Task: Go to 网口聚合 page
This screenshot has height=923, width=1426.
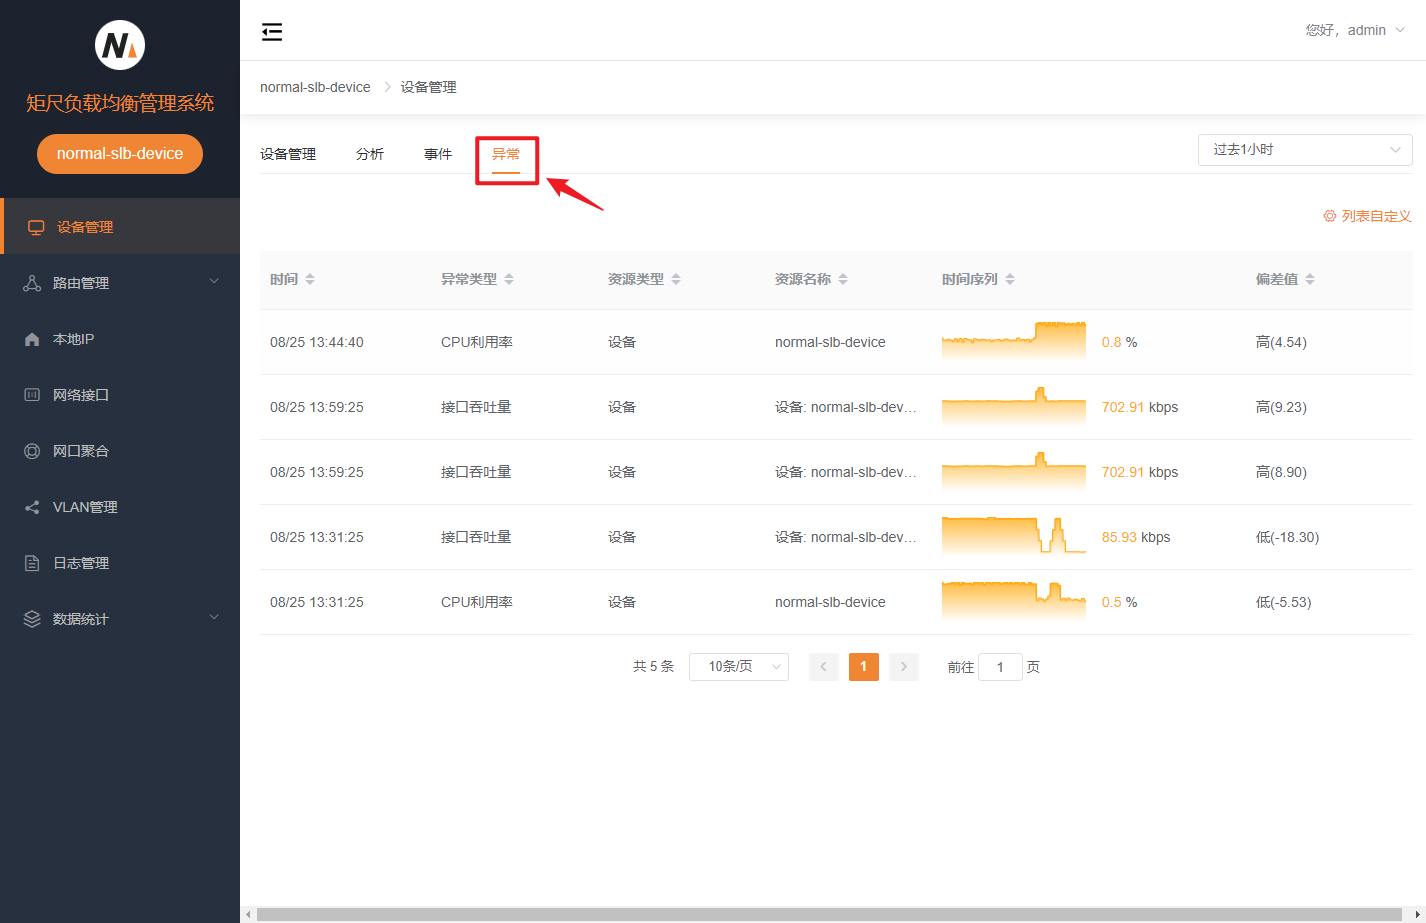Action: point(80,451)
